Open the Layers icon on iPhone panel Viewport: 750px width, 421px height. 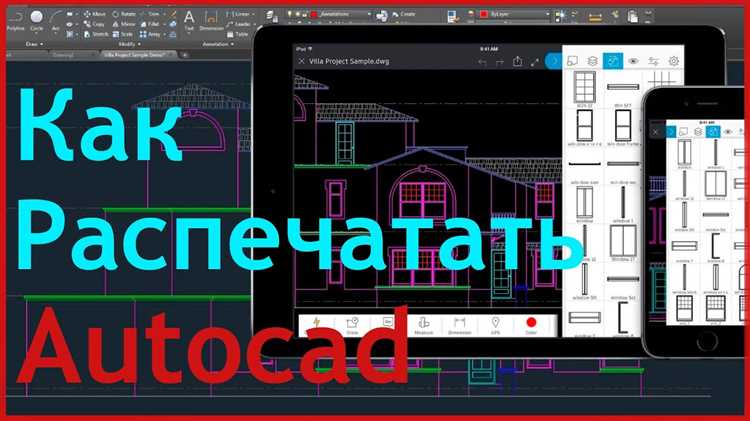tap(698, 132)
